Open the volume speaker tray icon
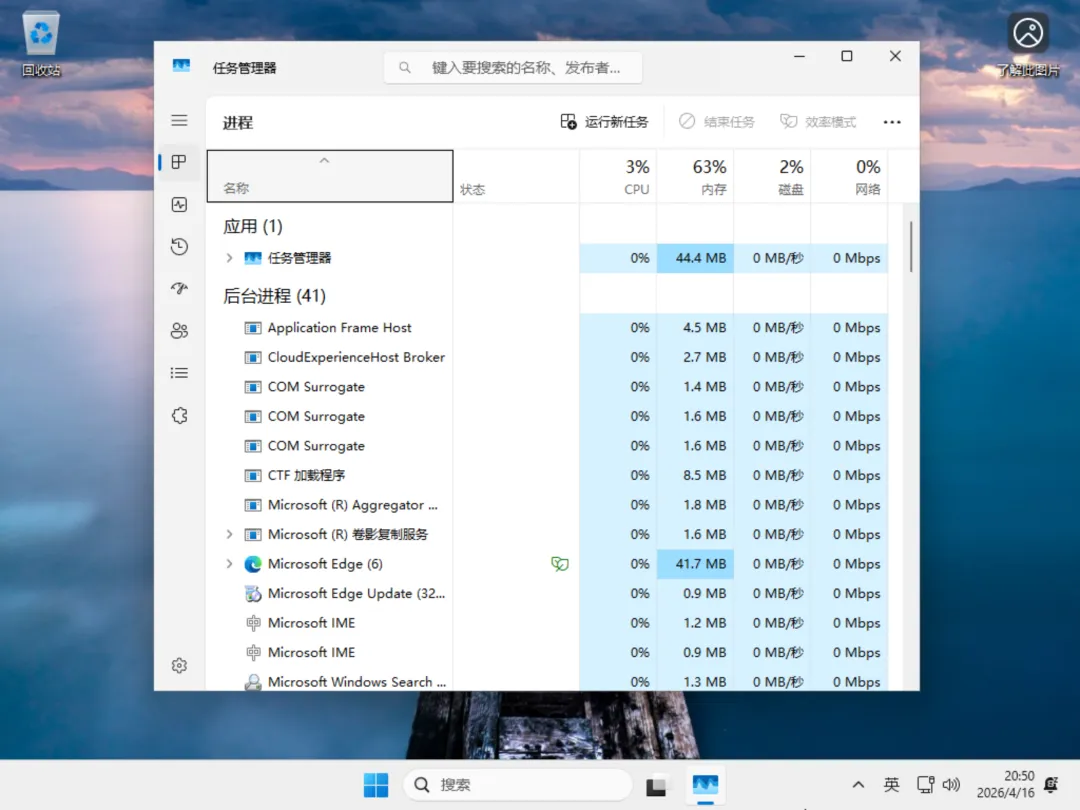 point(951,785)
